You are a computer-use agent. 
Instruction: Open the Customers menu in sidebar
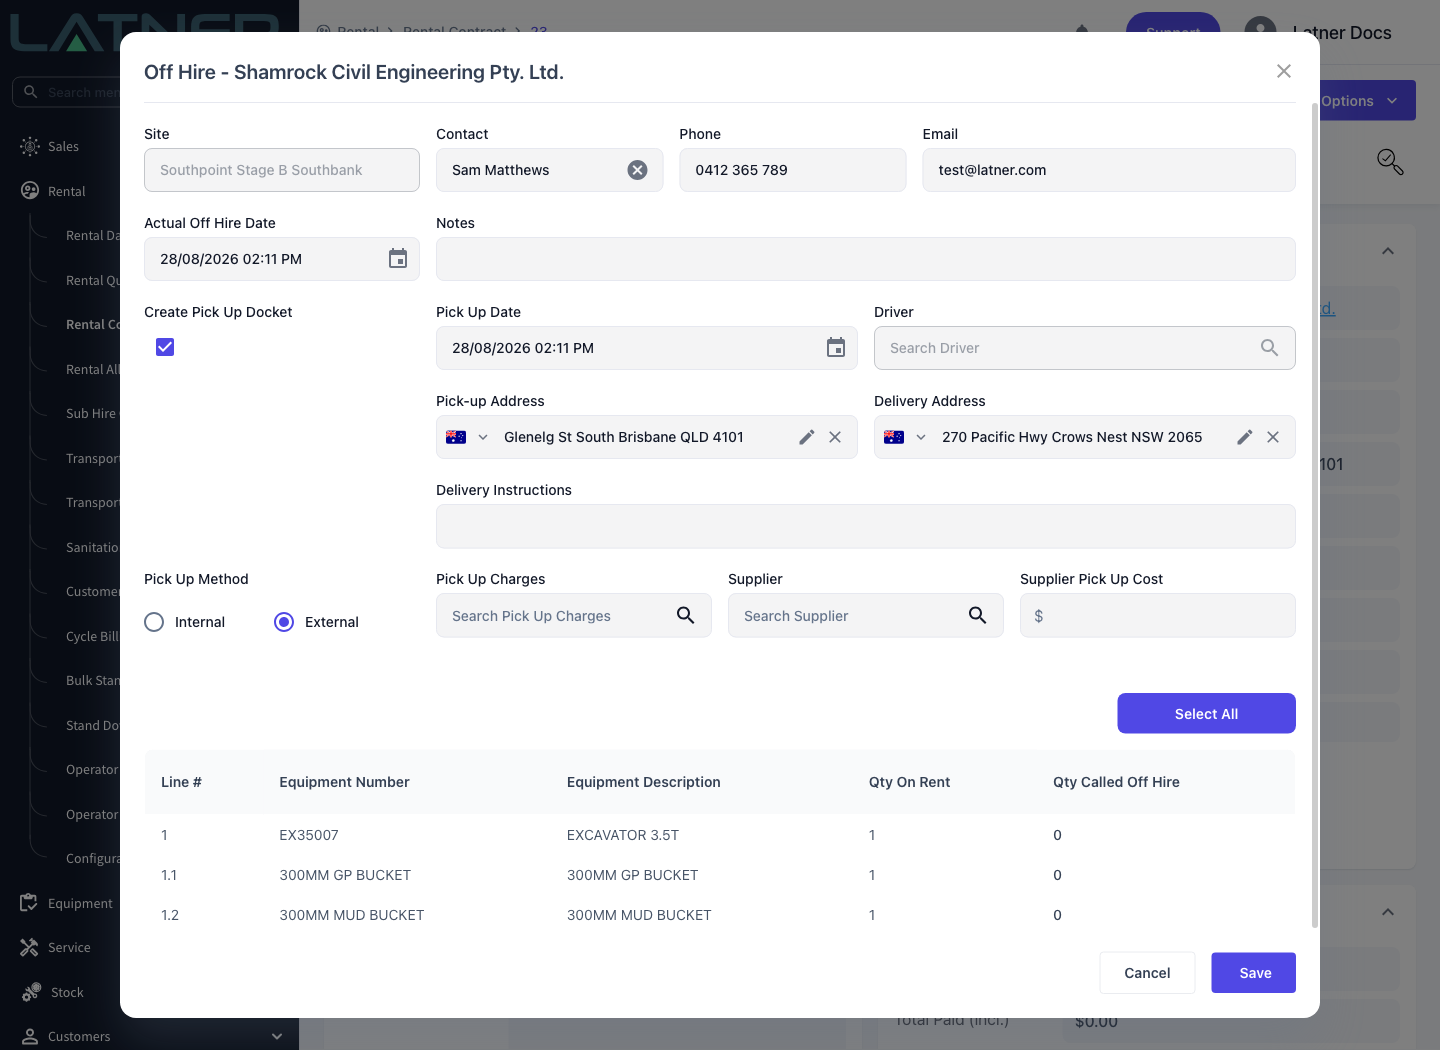79,1036
